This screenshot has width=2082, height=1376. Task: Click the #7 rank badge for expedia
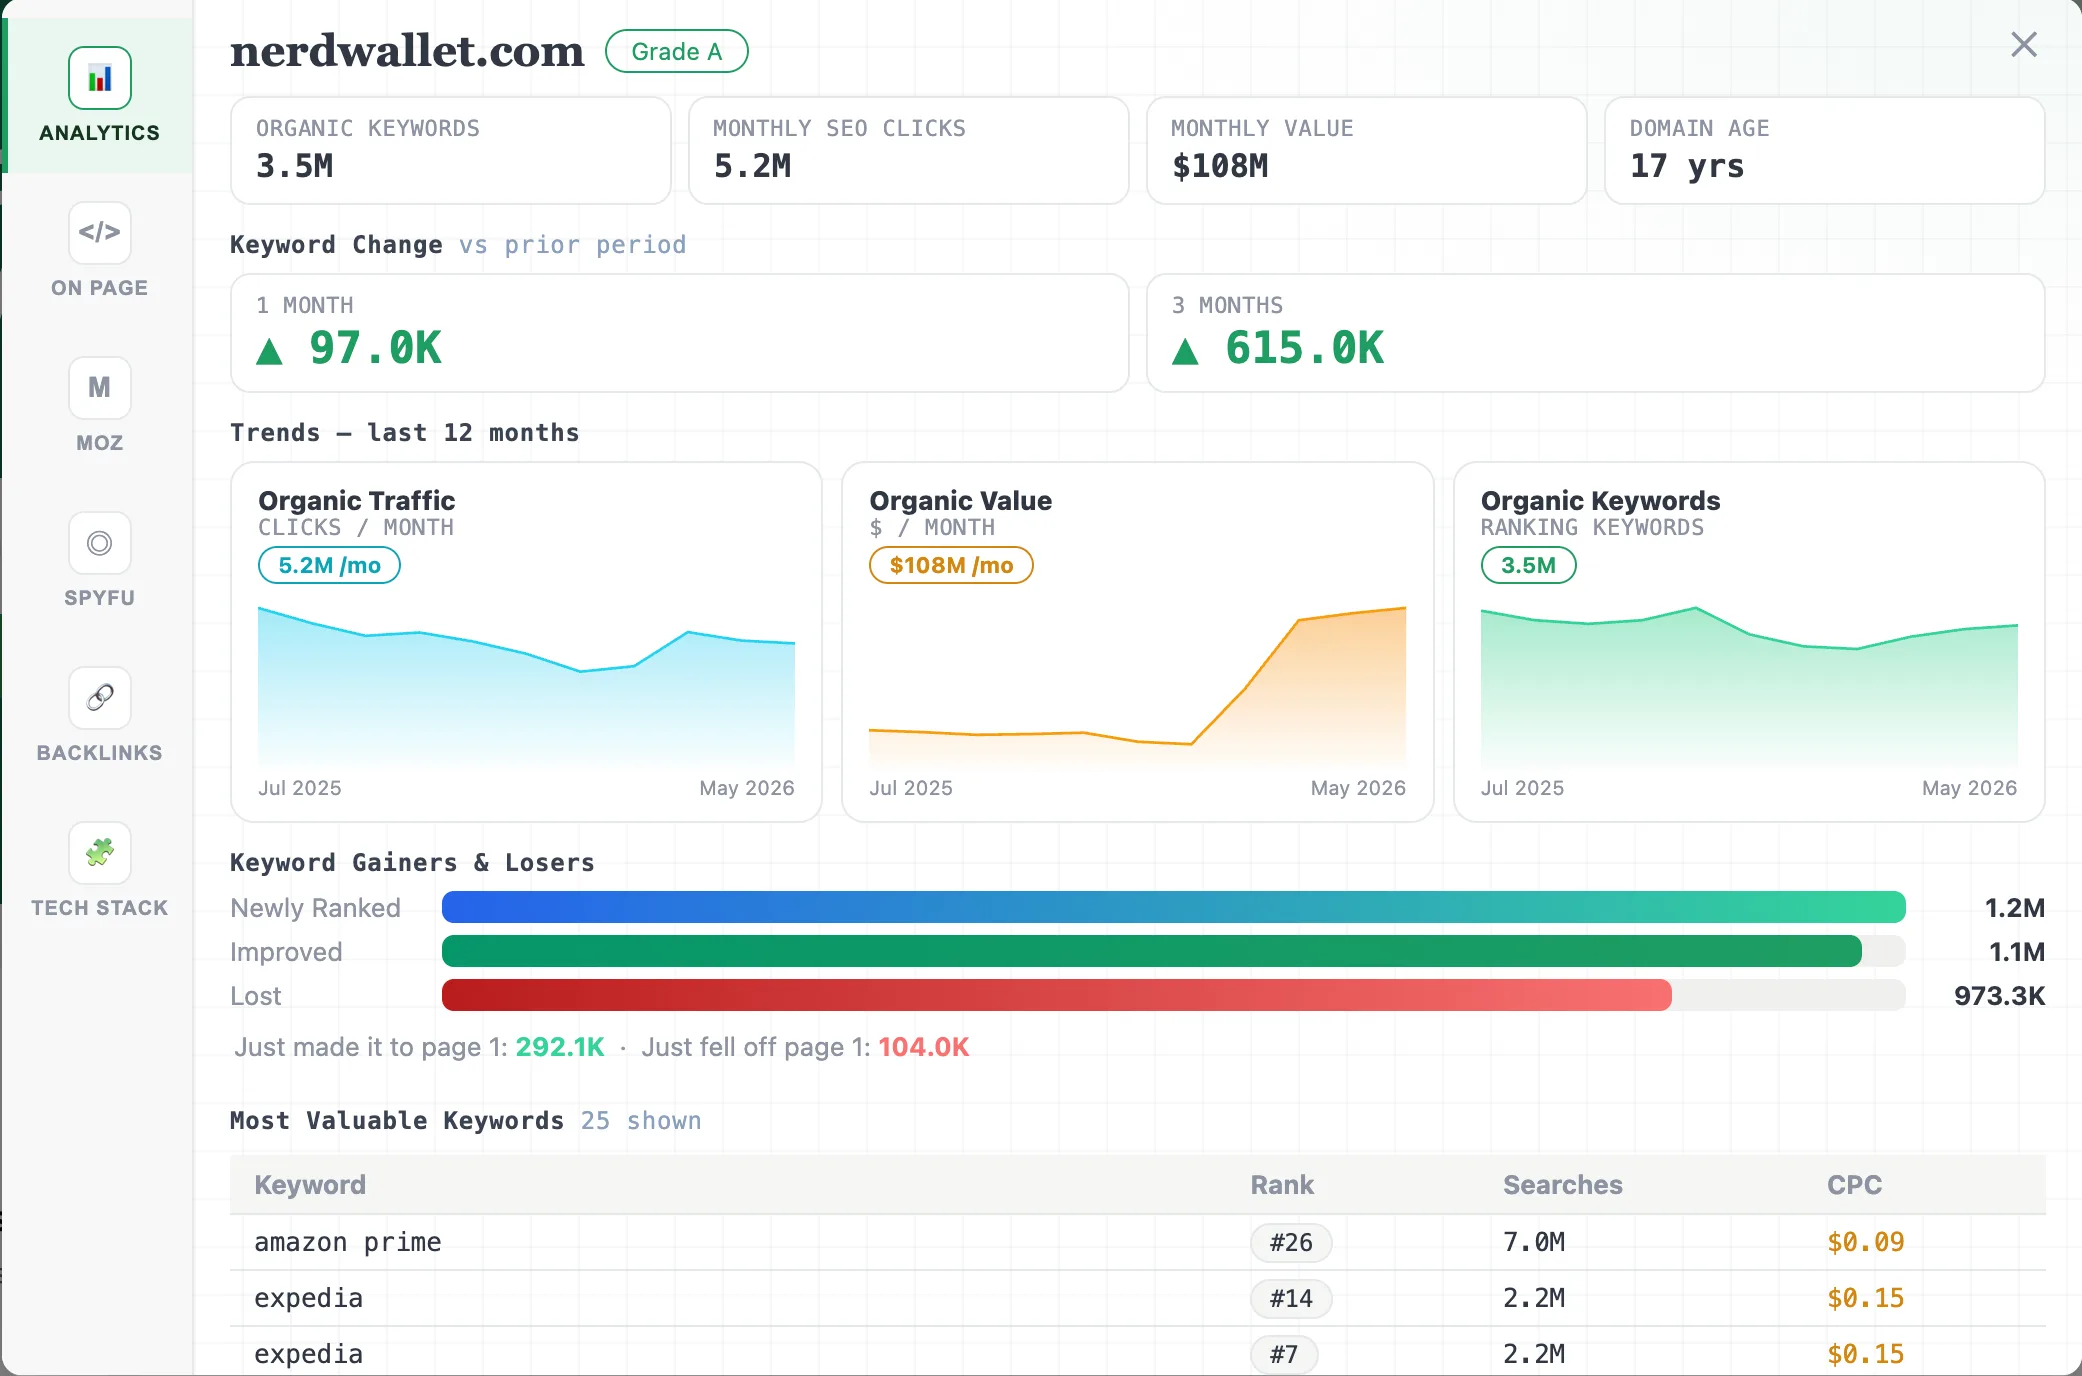pos(1284,1354)
